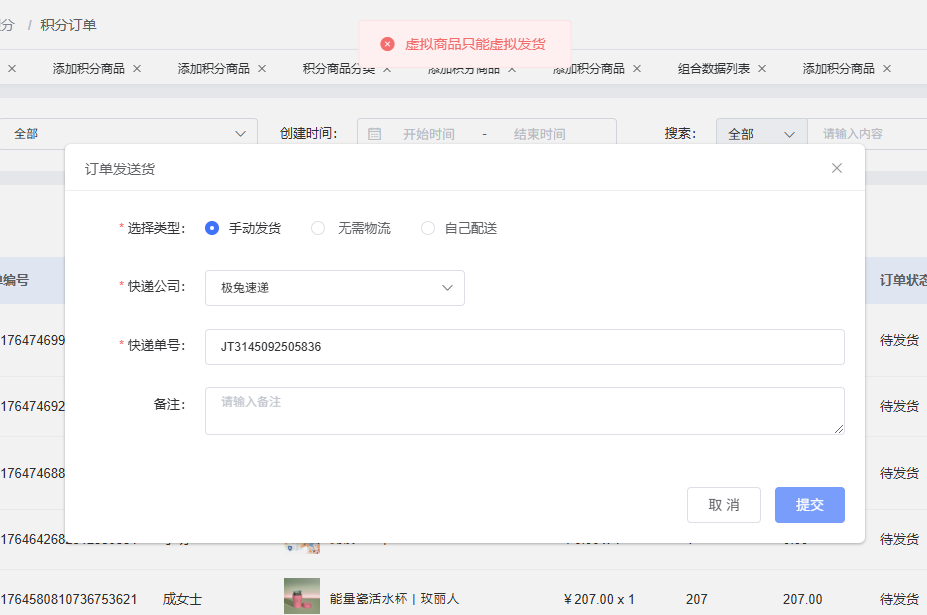Viewport: 927px width, 615px height.
Task: Select the 手动发货 radio option
Action: click(212, 228)
